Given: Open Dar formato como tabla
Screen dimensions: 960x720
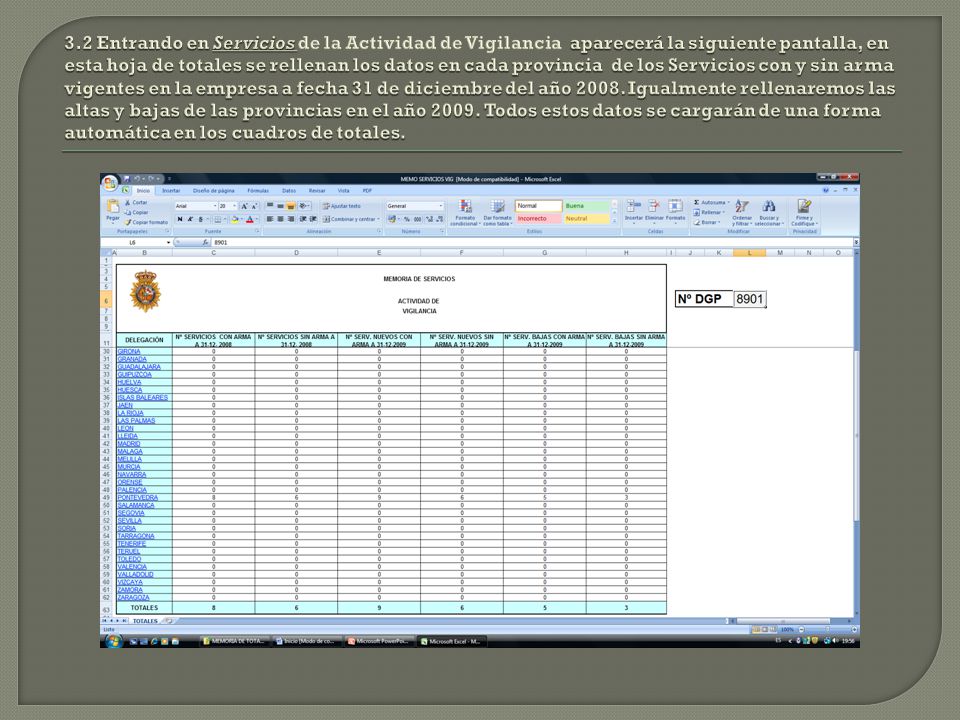Looking at the screenshot, I should [x=497, y=213].
